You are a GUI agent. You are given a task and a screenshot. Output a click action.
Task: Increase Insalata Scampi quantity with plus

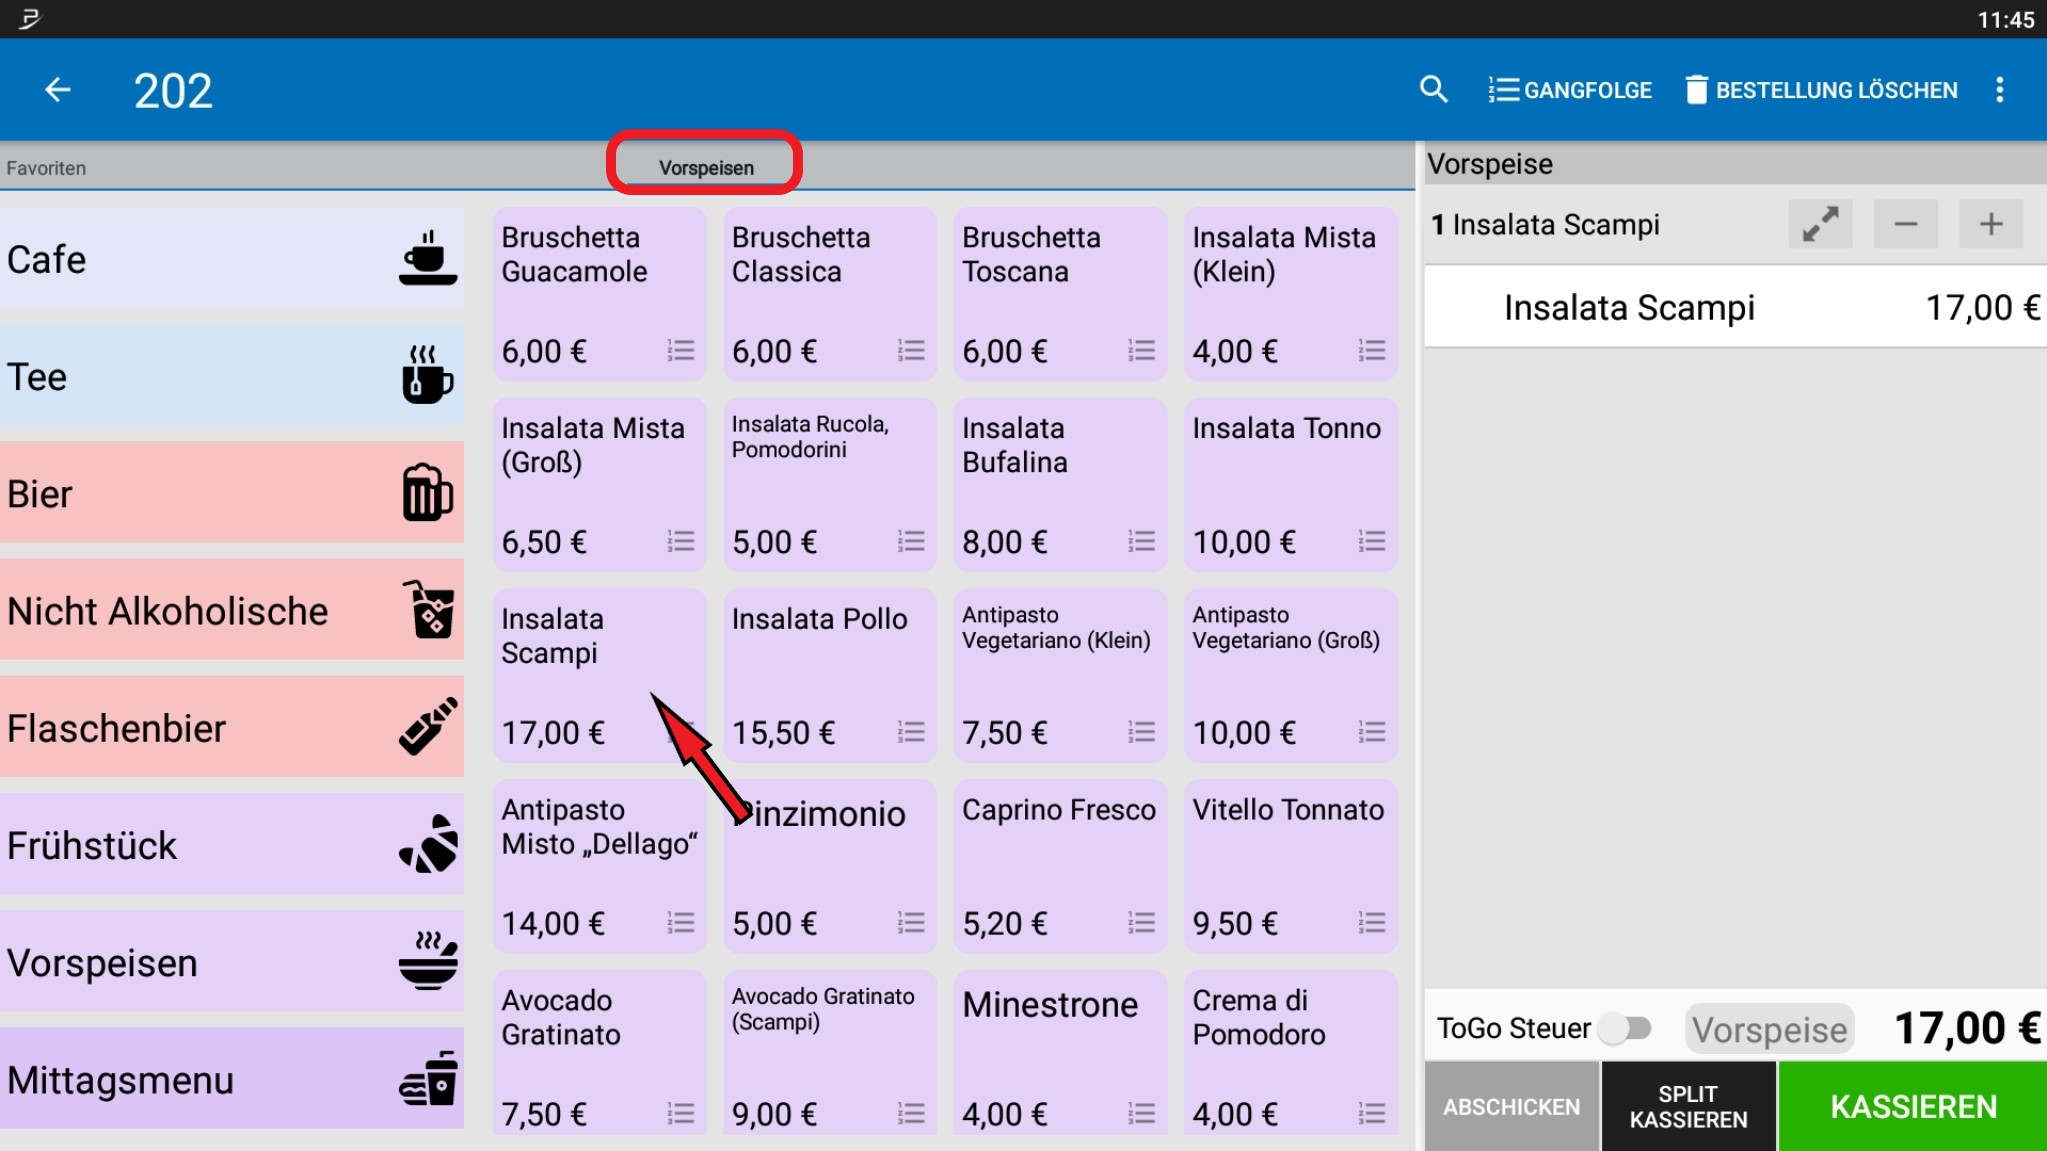[1990, 223]
